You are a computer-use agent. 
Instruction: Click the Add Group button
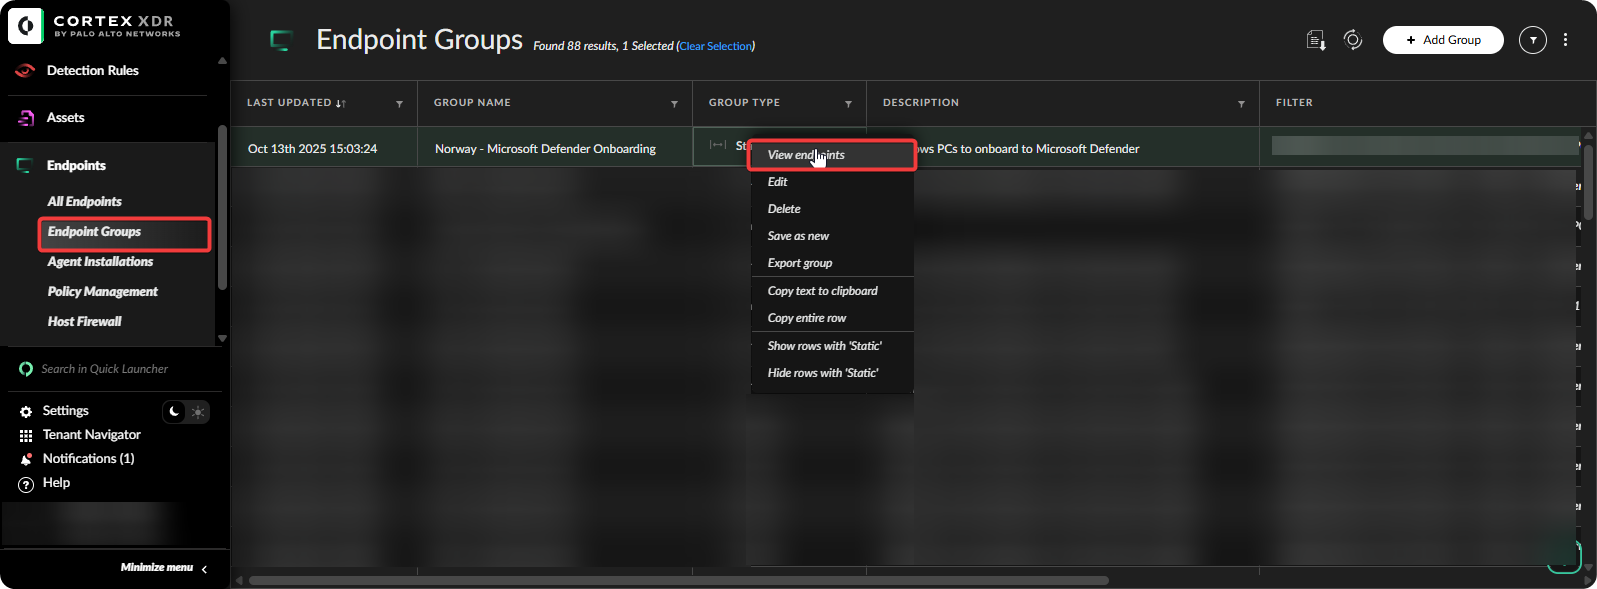pos(1442,40)
